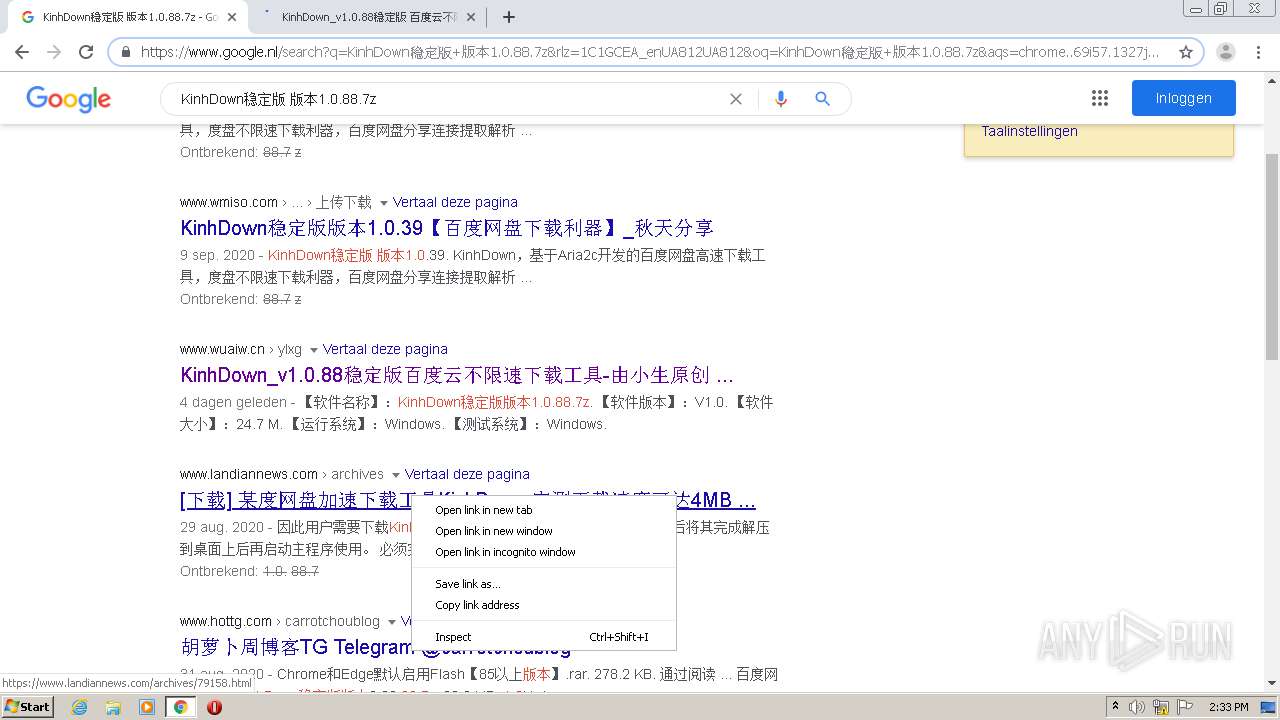Open Windows Explorer from the taskbar
Viewport: 1280px width, 720px height.
113,707
